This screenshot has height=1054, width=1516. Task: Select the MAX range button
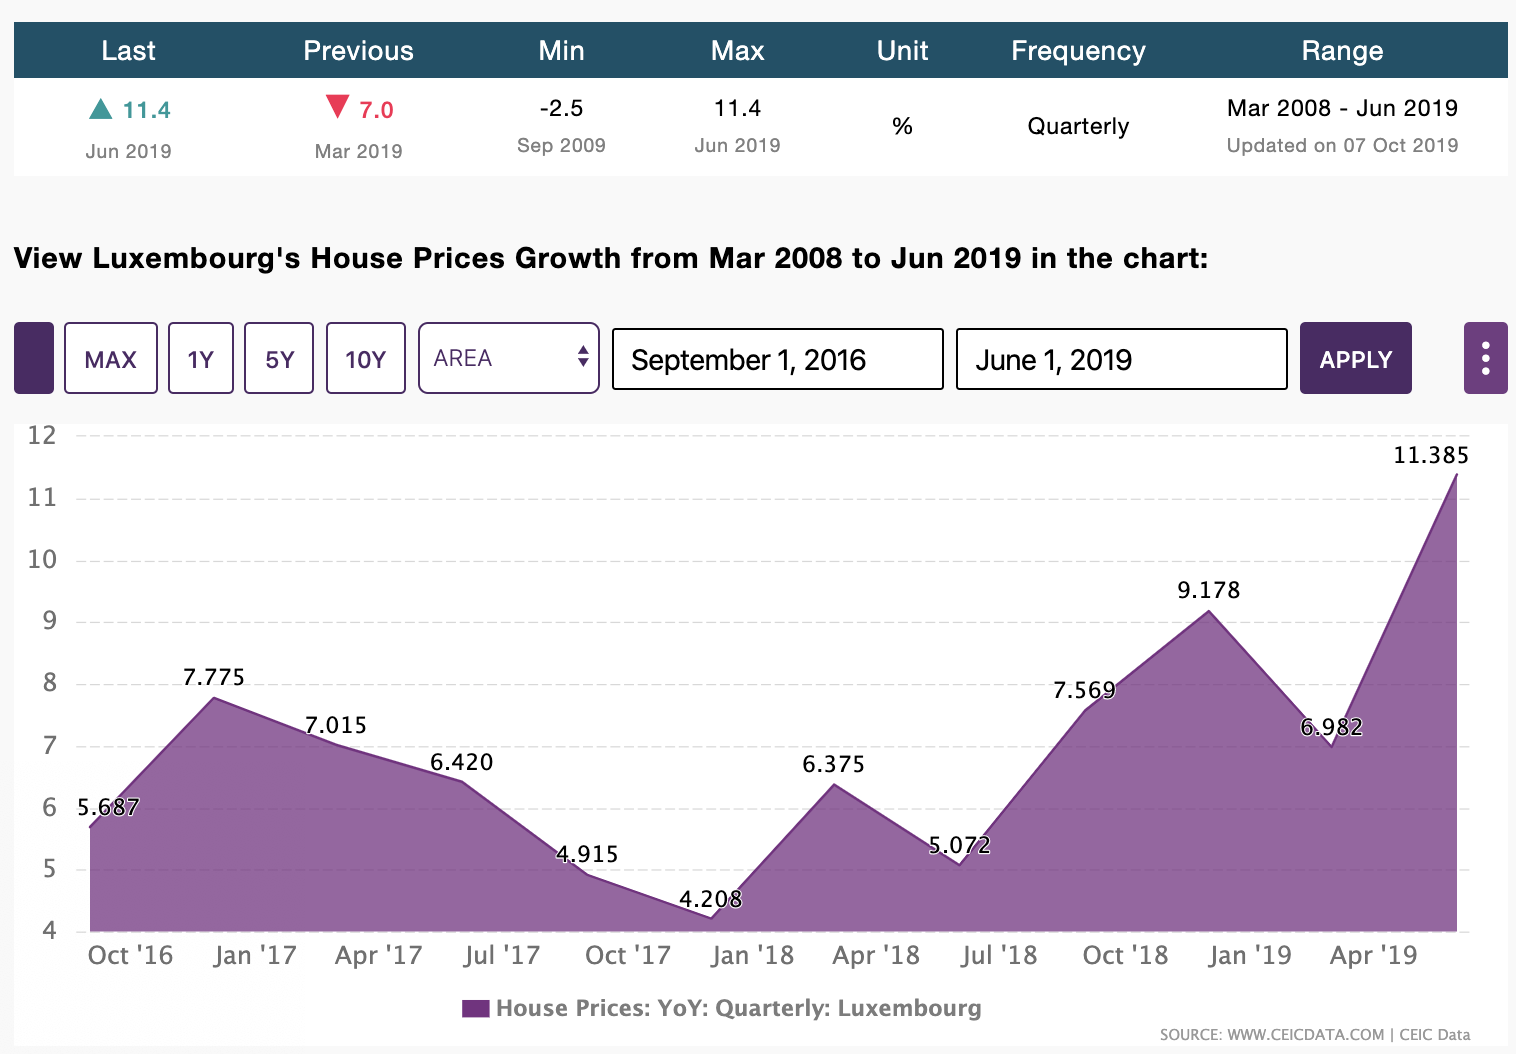tap(111, 358)
